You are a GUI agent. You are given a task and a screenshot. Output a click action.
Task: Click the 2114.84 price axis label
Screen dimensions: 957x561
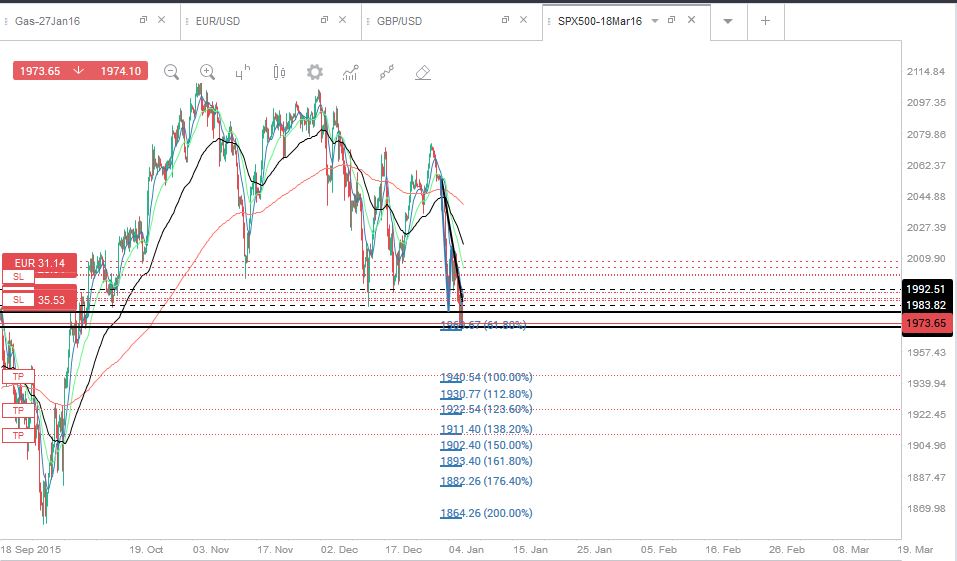[926, 71]
